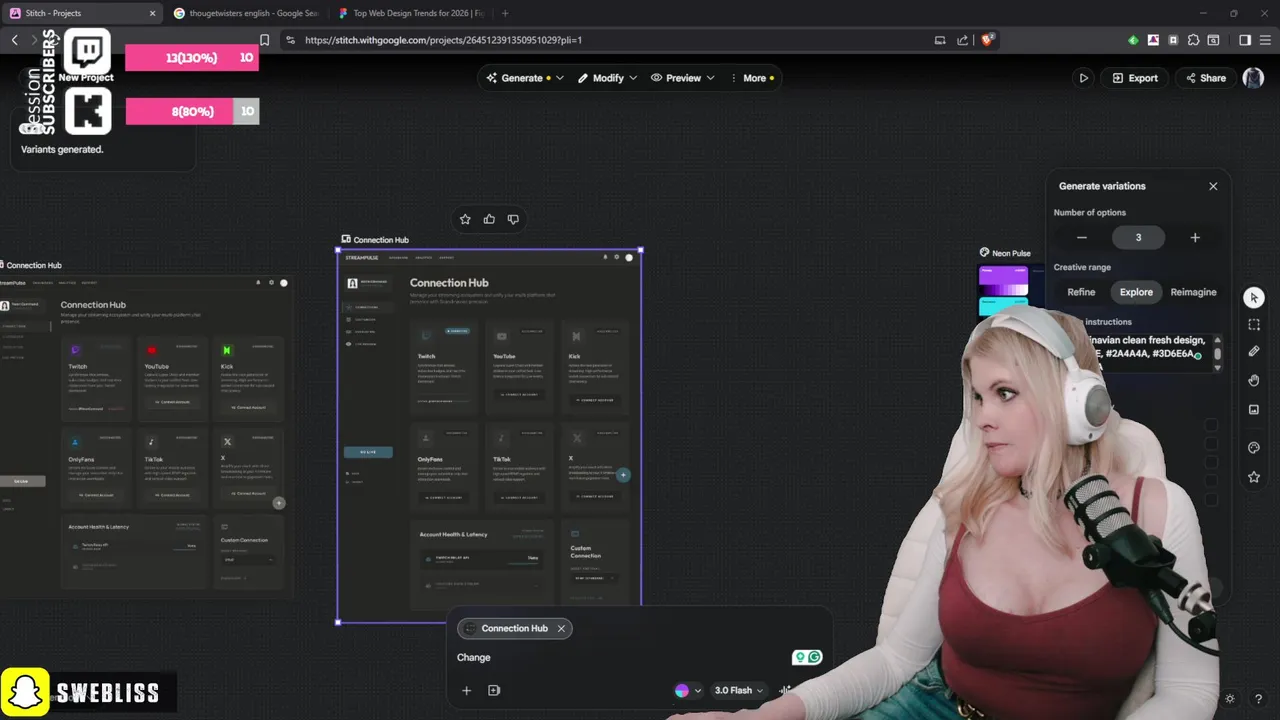Pick the pencil edit tool

coord(1254,352)
